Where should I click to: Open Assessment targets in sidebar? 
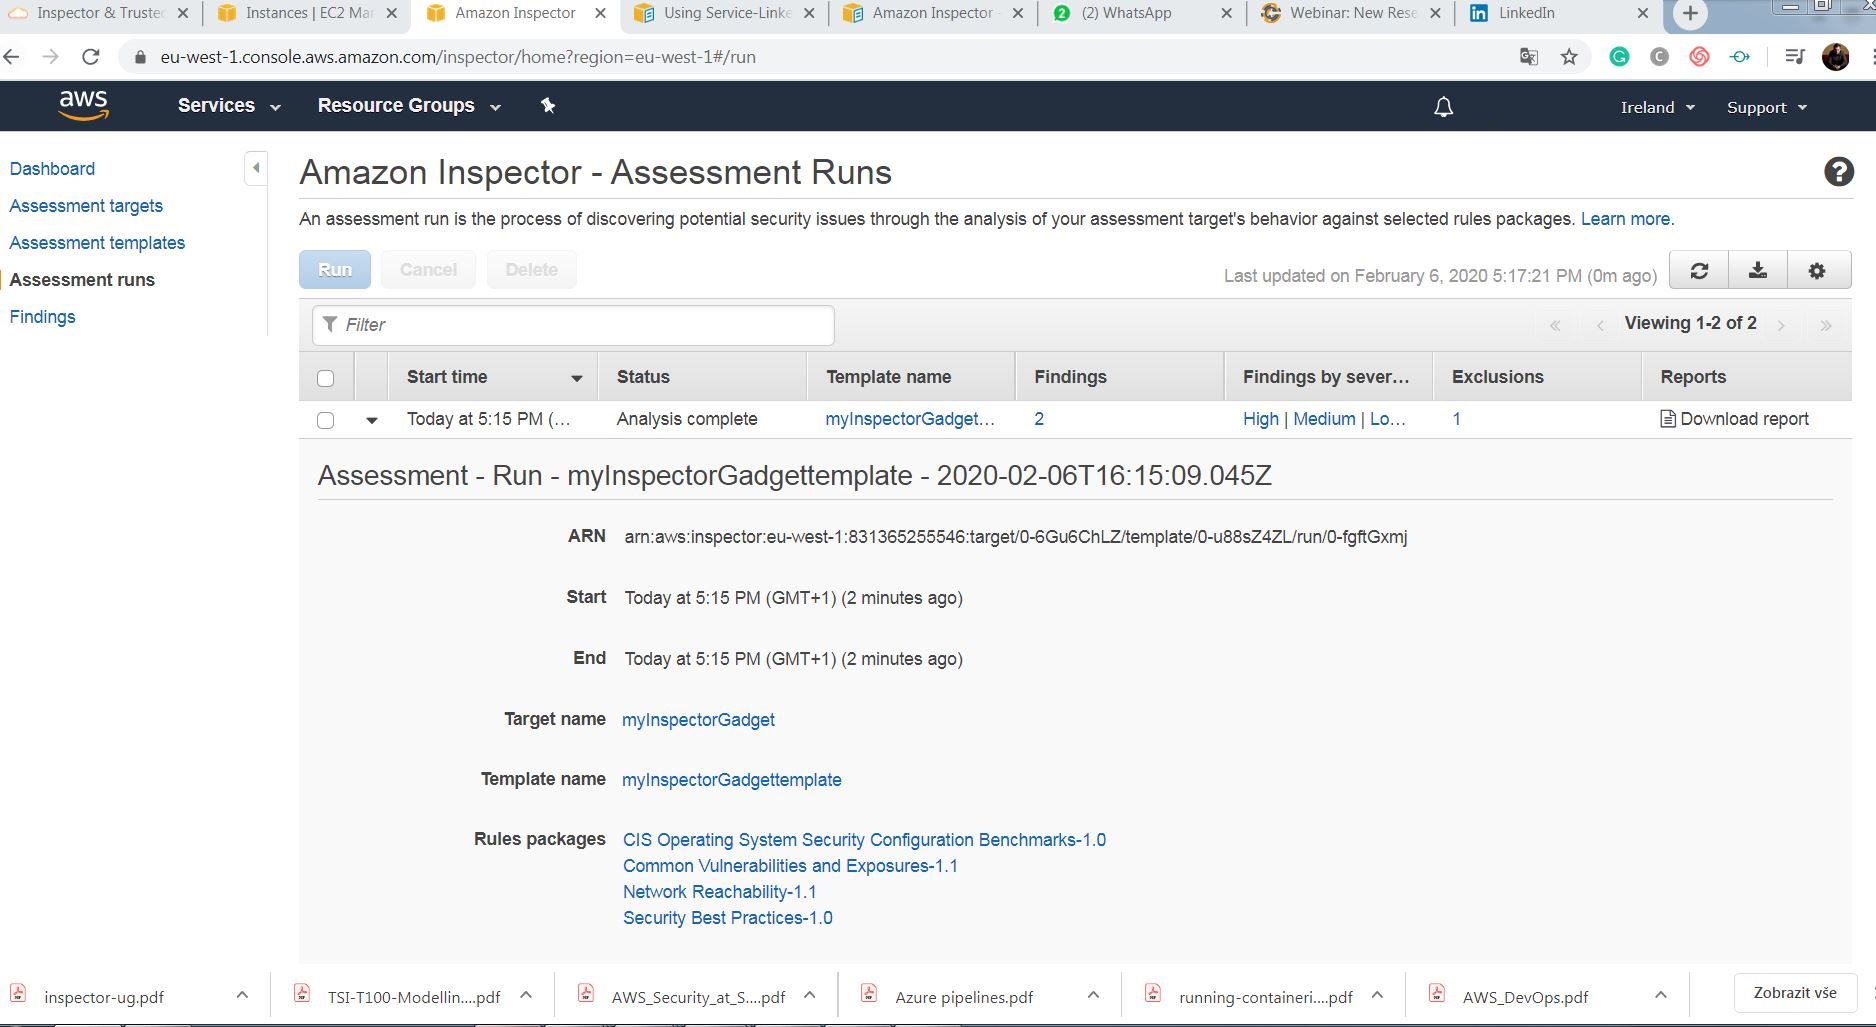86,205
